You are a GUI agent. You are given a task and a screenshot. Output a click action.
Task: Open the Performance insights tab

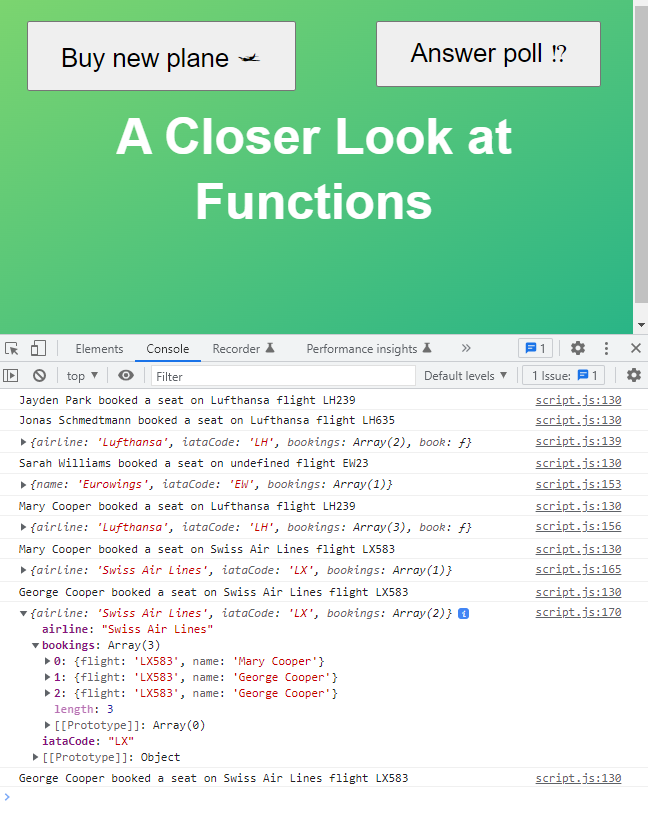[369, 349]
